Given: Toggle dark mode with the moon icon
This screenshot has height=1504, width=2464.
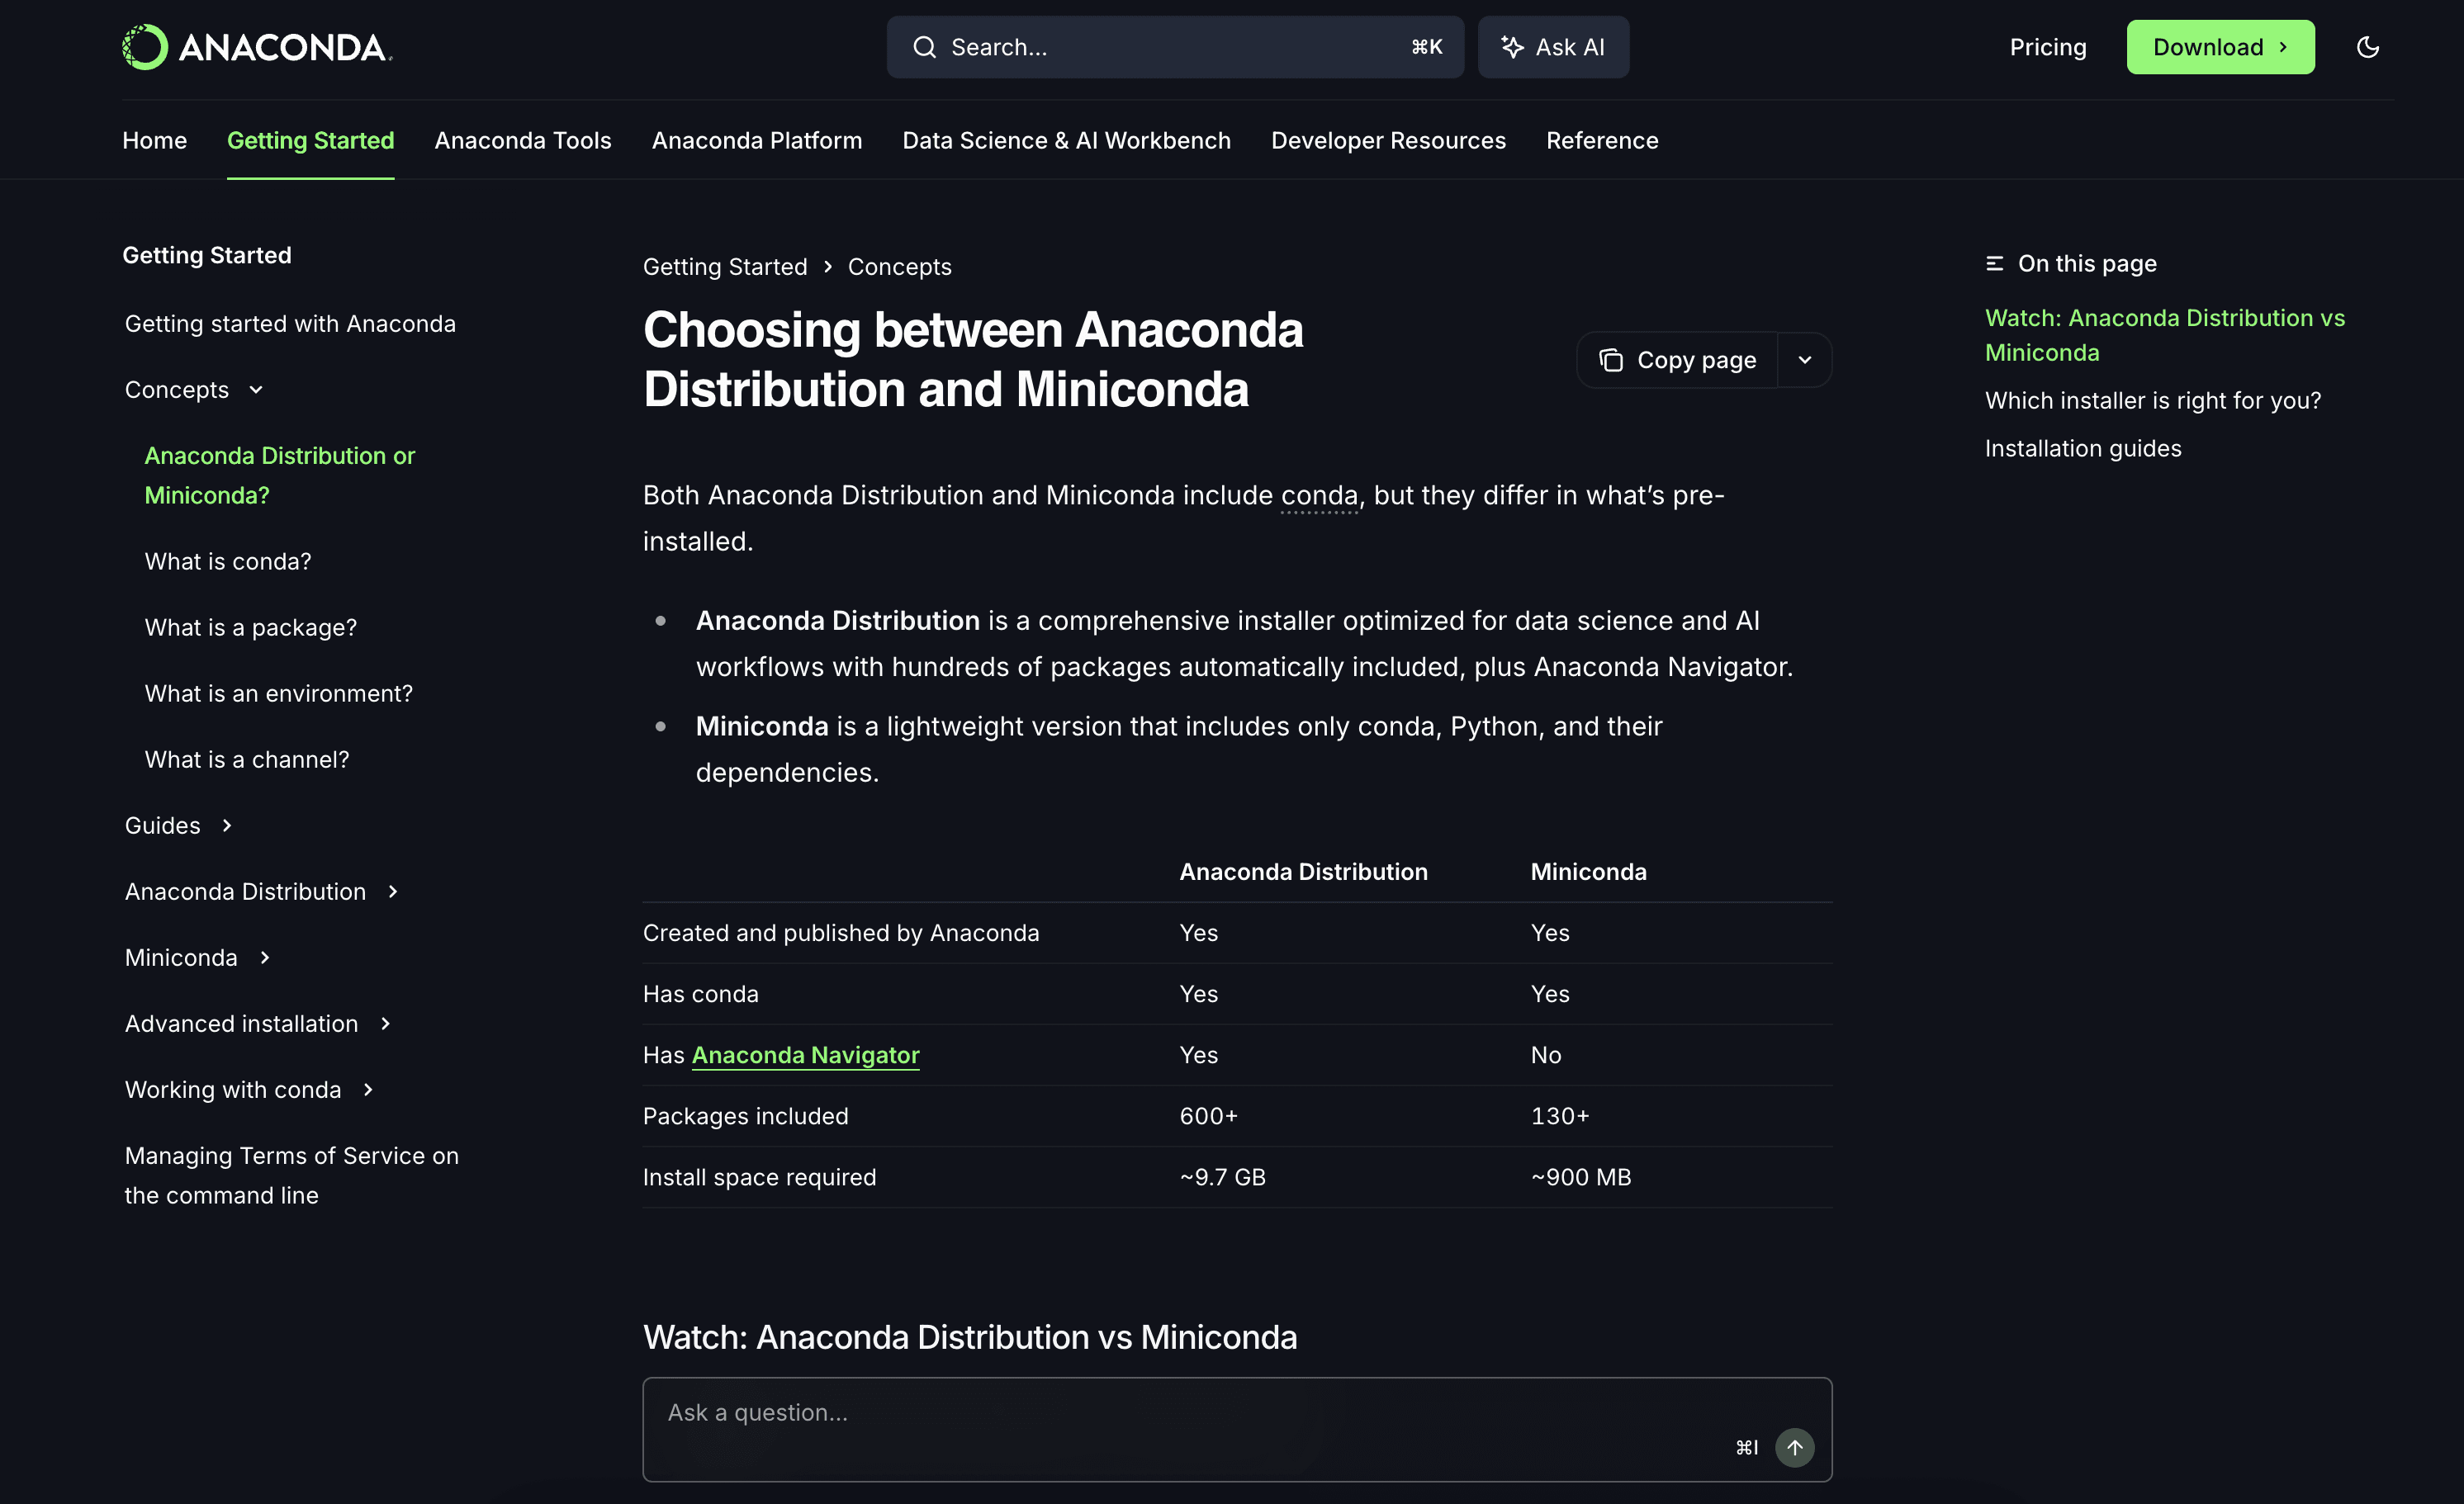Looking at the screenshot, I should (x=2368, y=46).
